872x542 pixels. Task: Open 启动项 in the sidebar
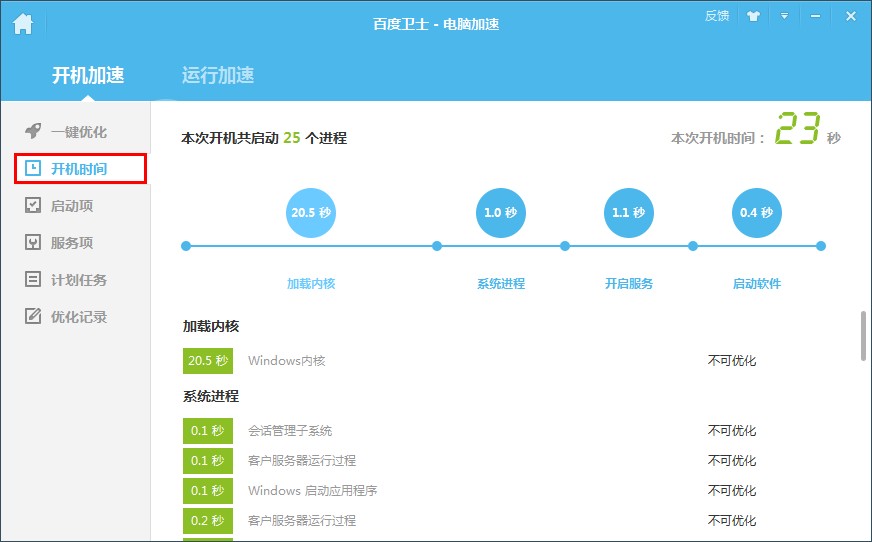72,206
